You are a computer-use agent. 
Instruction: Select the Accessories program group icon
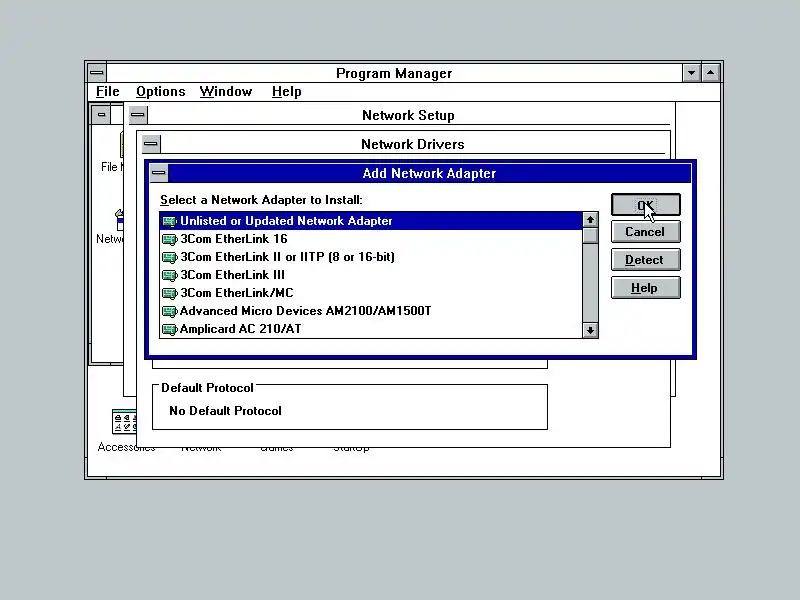pos(124,421)
